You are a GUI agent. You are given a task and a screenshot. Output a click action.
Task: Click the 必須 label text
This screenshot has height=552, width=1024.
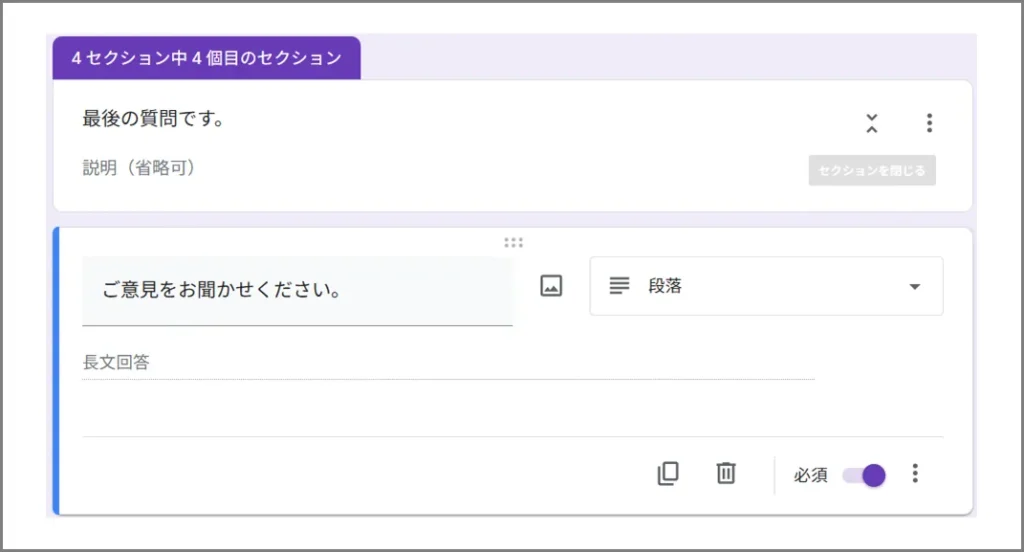(x=811, y=475)
